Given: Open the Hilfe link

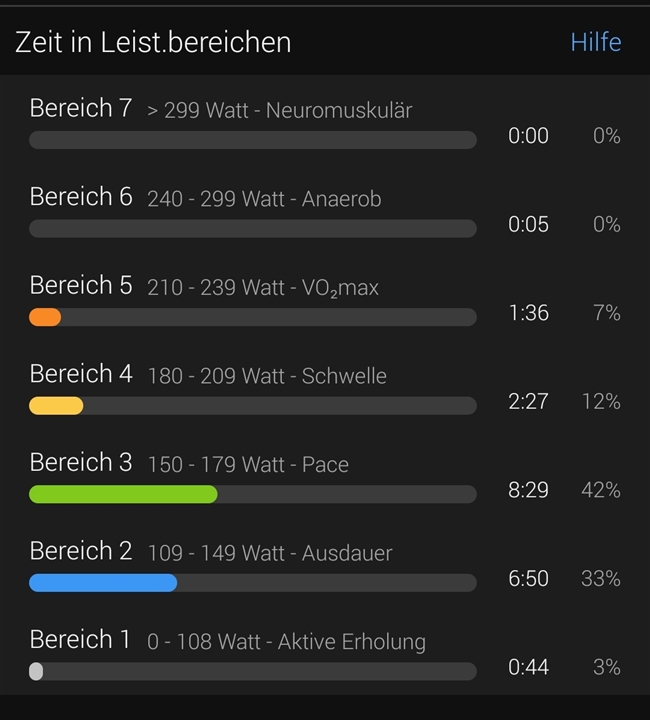Looking at the screenshot, I should point(595,42).
